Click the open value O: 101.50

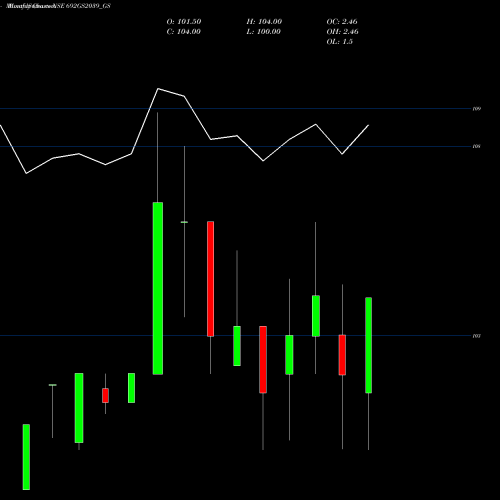184,22
